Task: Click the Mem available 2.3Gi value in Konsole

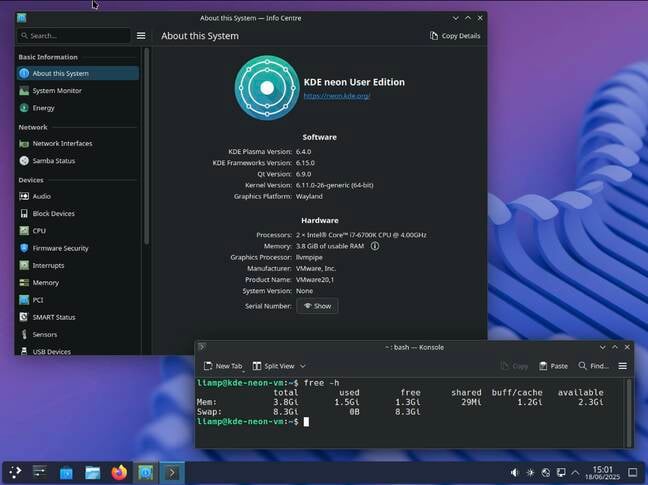Action: pos(591,402)
